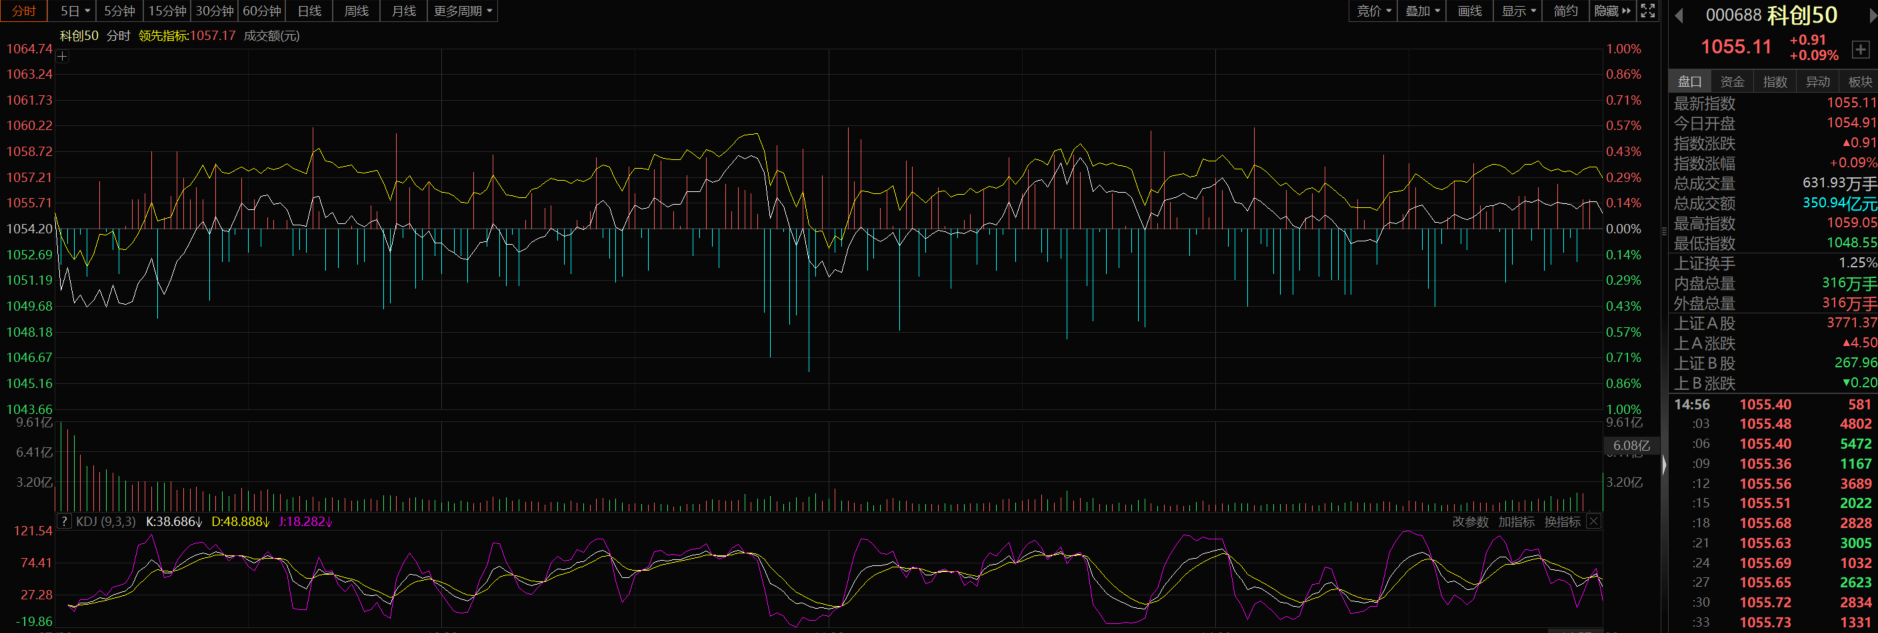Click the 今日开盘 row

coord(1774,123)
